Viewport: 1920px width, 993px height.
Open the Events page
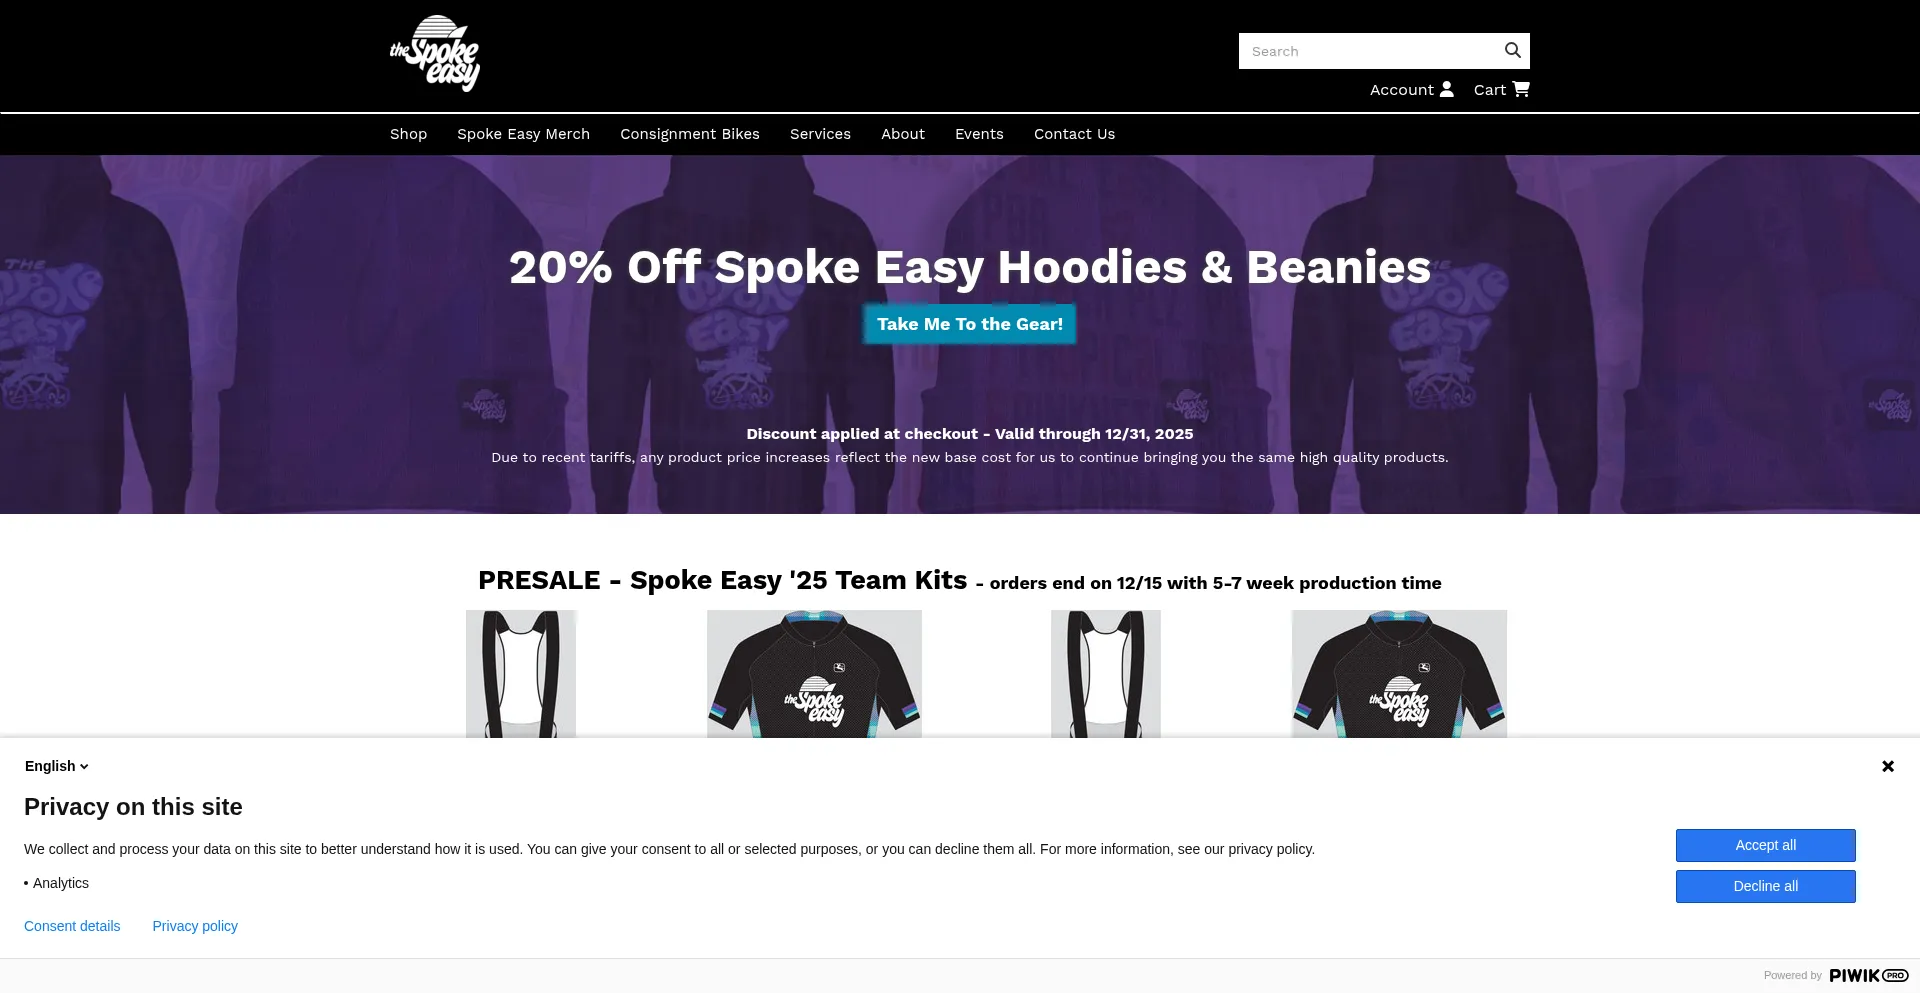pyautogui.click(x=979, y=134)
